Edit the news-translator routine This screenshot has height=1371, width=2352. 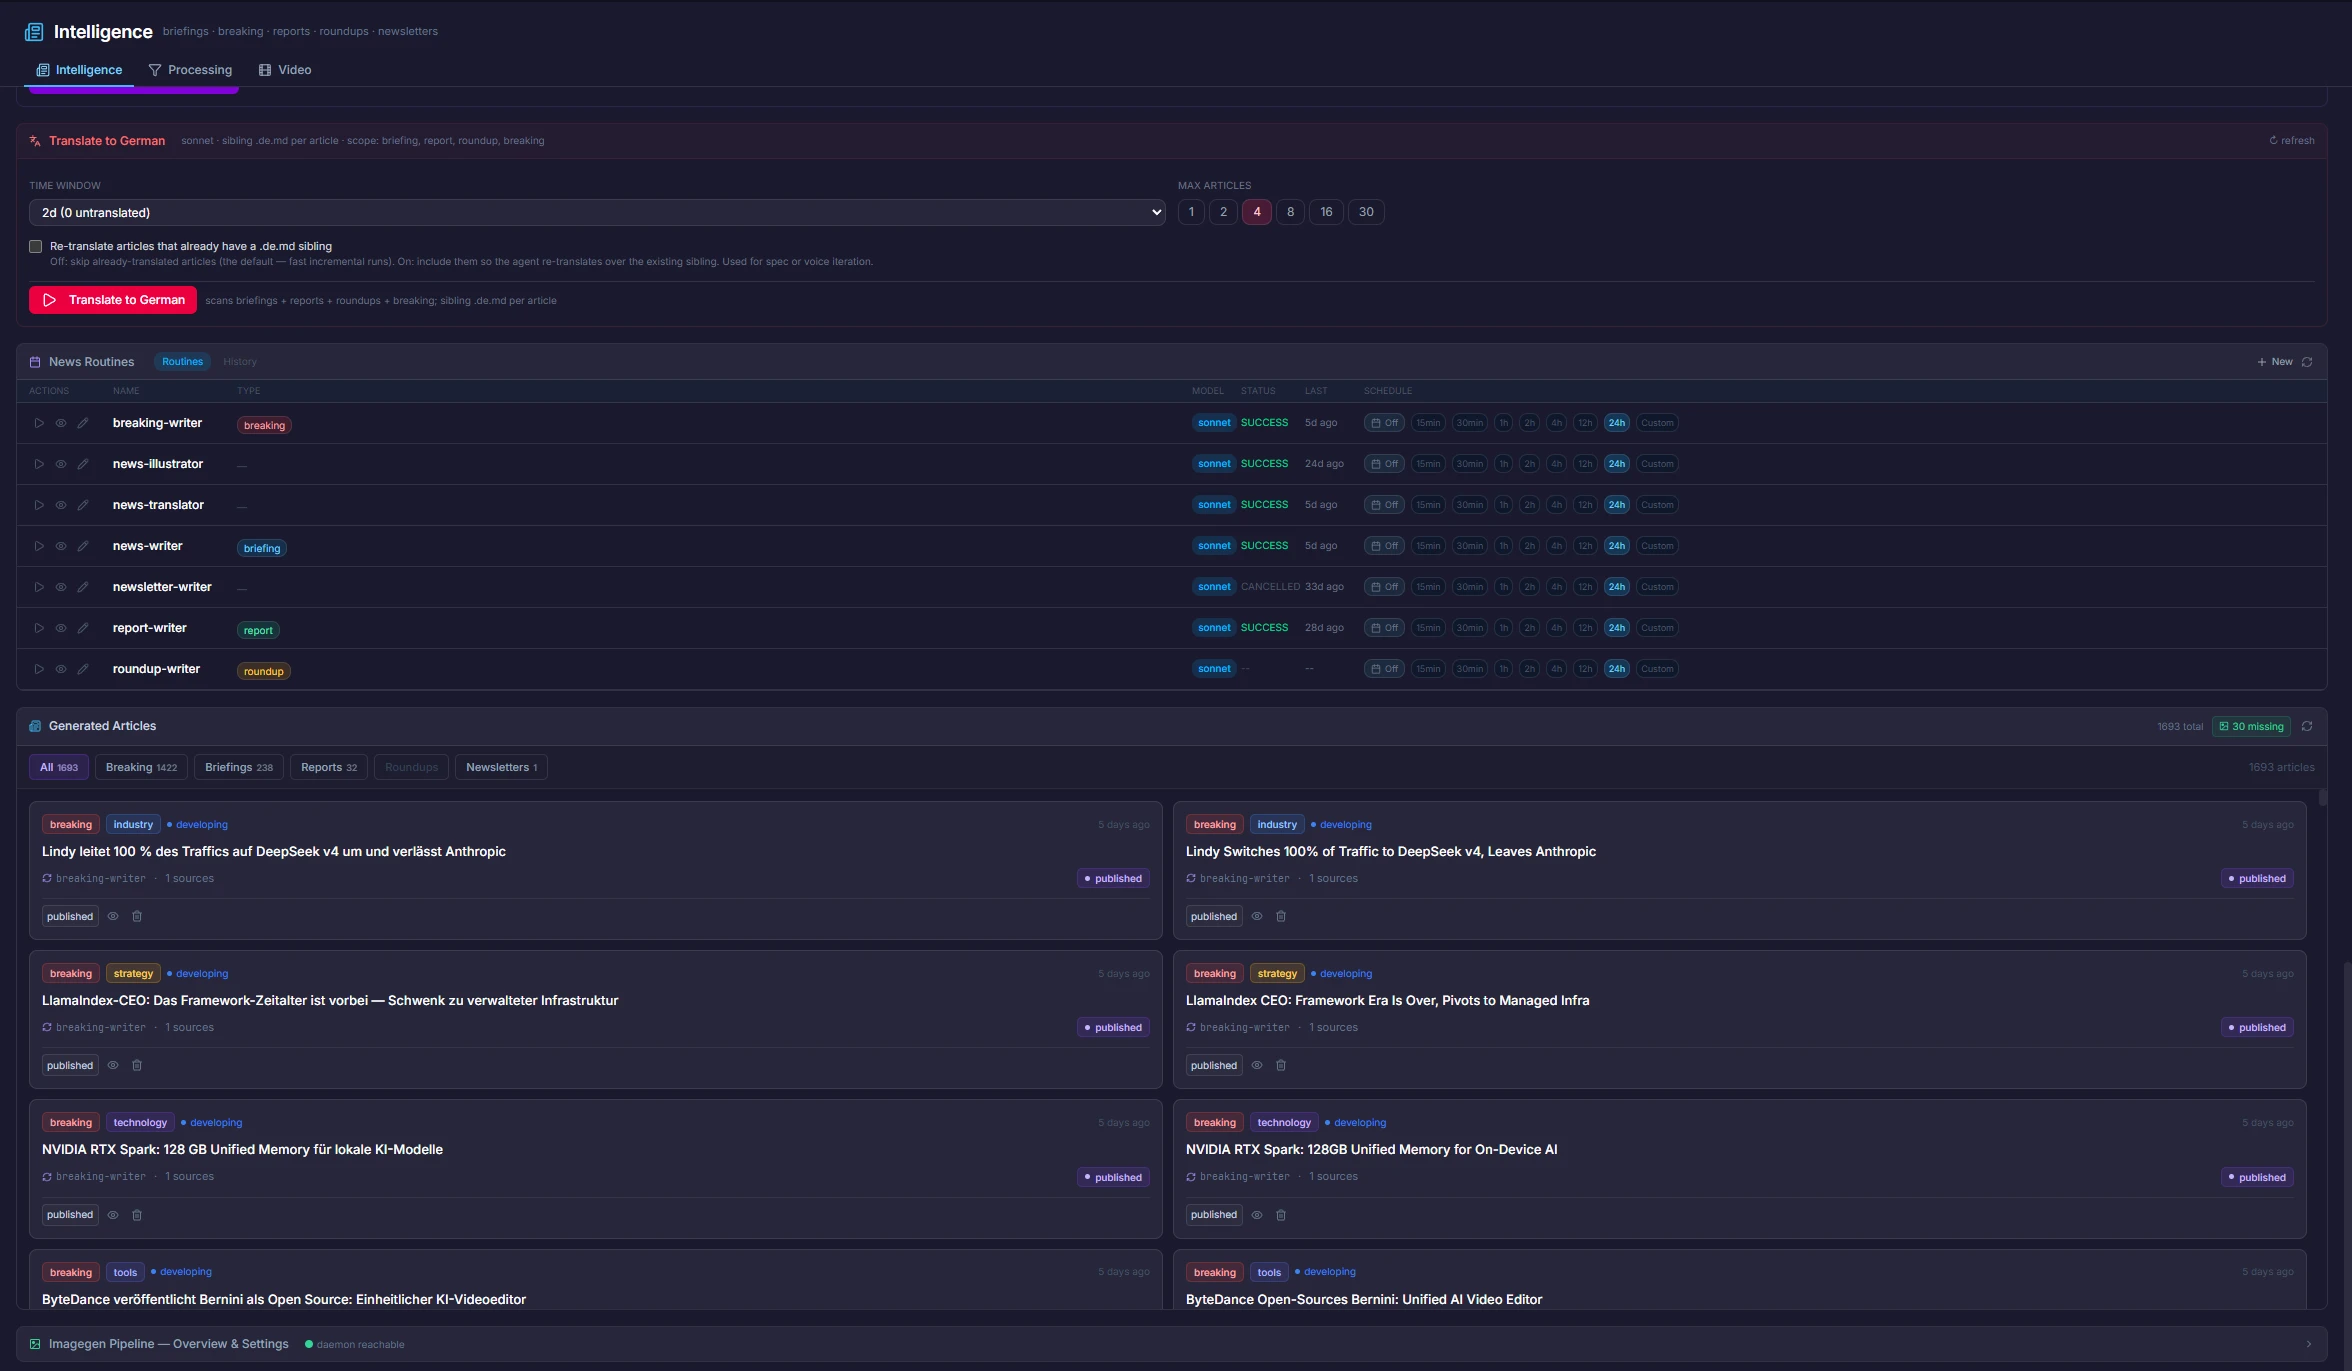[83, 505]
